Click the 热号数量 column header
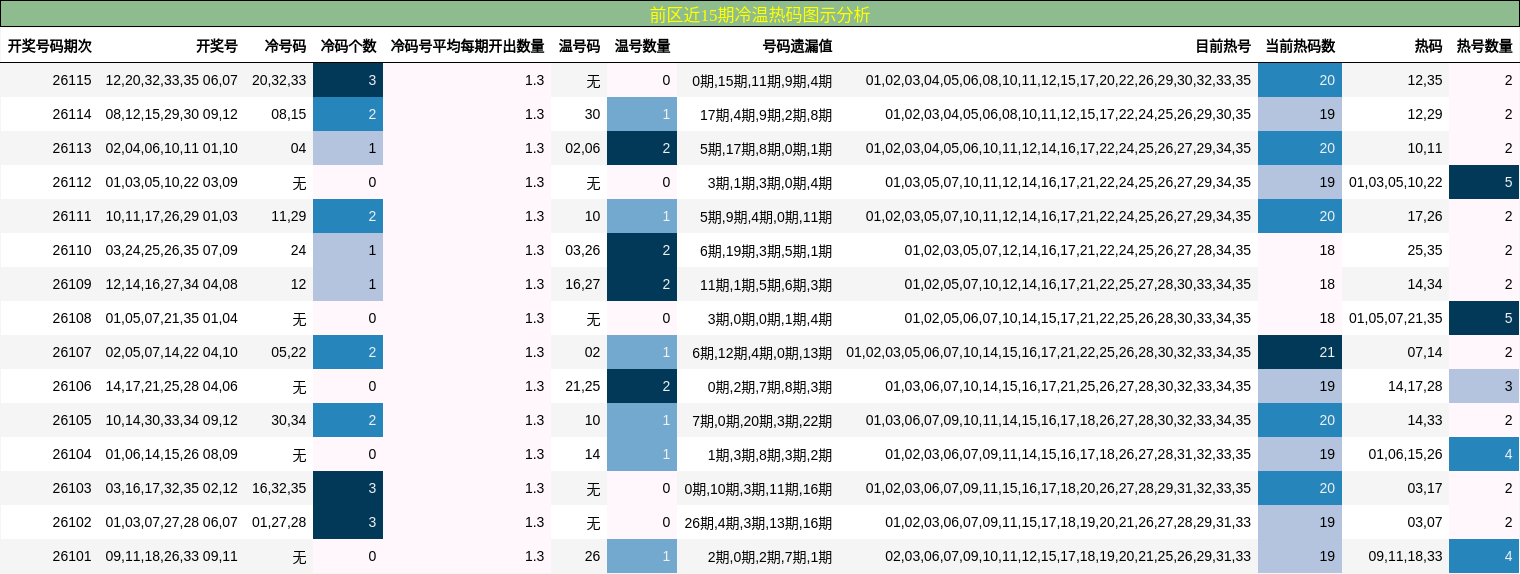Viewport: 1520px width, 574px height. coord(1484,46)
